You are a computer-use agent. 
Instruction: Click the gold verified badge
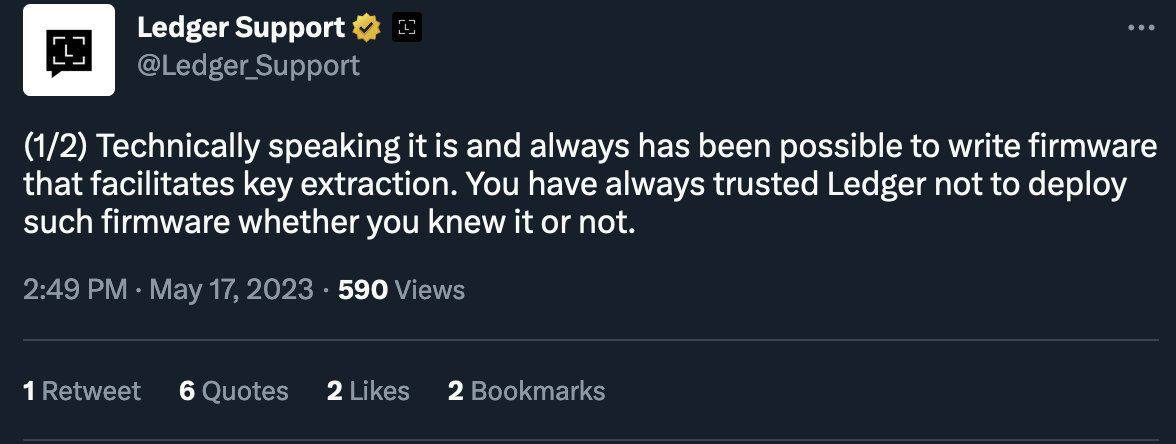(367, 29)
